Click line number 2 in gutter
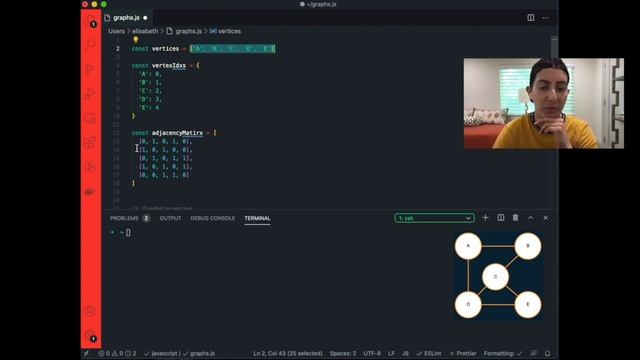 [x=118, y=49]
